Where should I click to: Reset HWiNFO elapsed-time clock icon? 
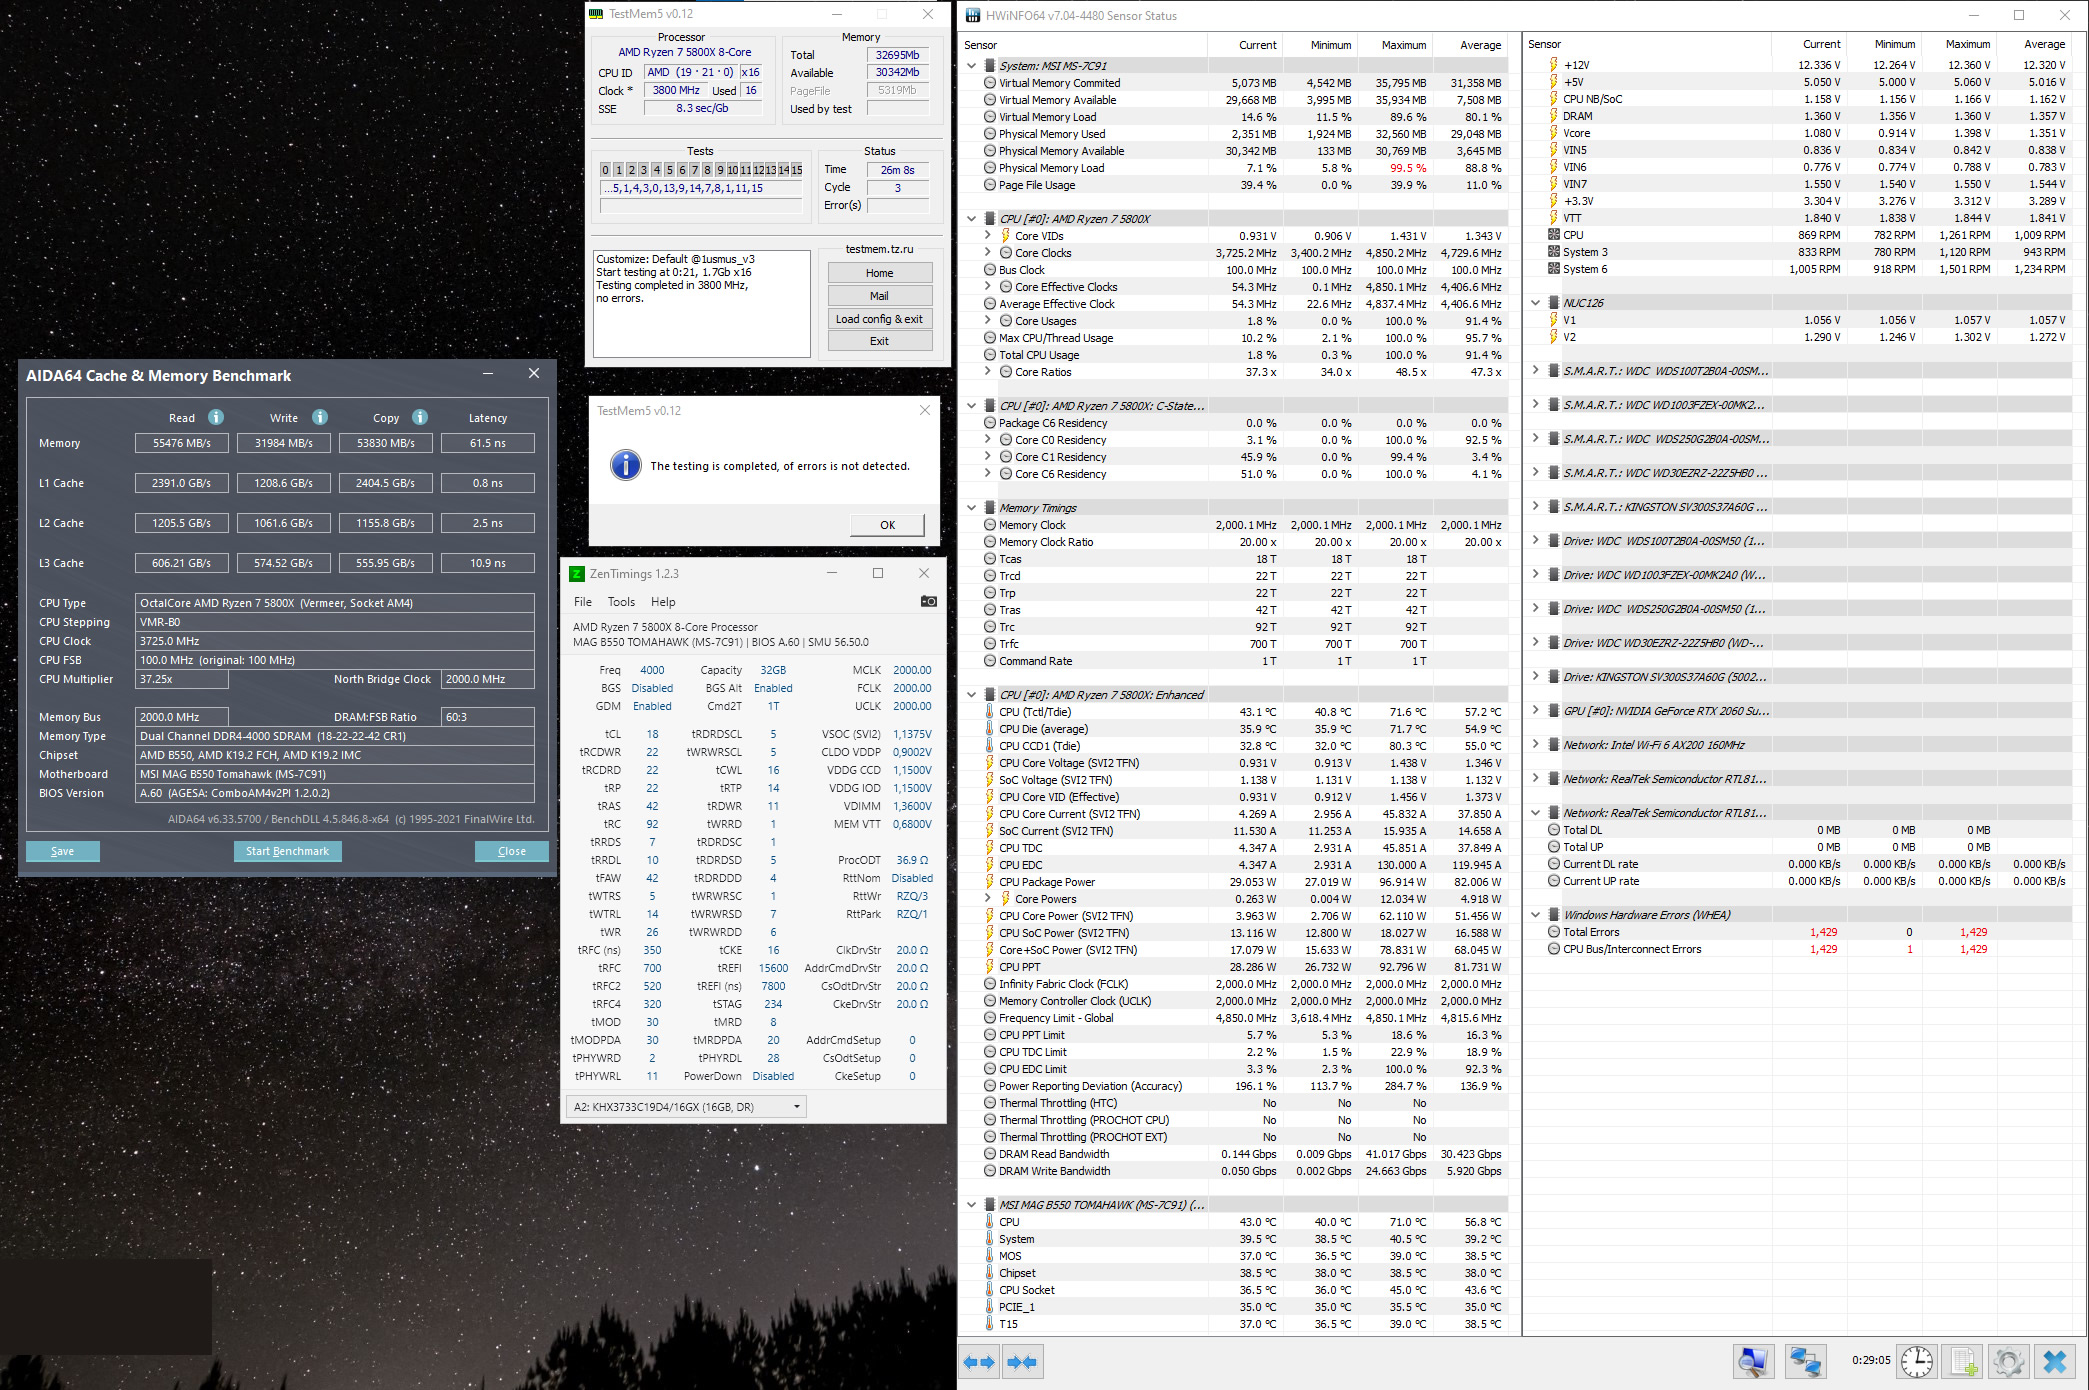[1916, 1361]
